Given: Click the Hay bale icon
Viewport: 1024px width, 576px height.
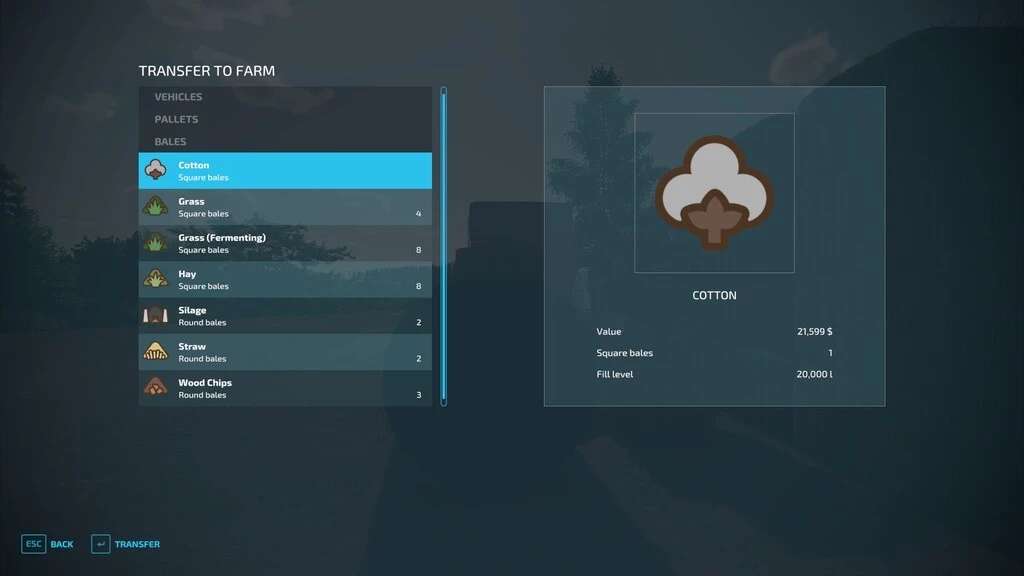Looking at the screenshot, I should point(156,279).
